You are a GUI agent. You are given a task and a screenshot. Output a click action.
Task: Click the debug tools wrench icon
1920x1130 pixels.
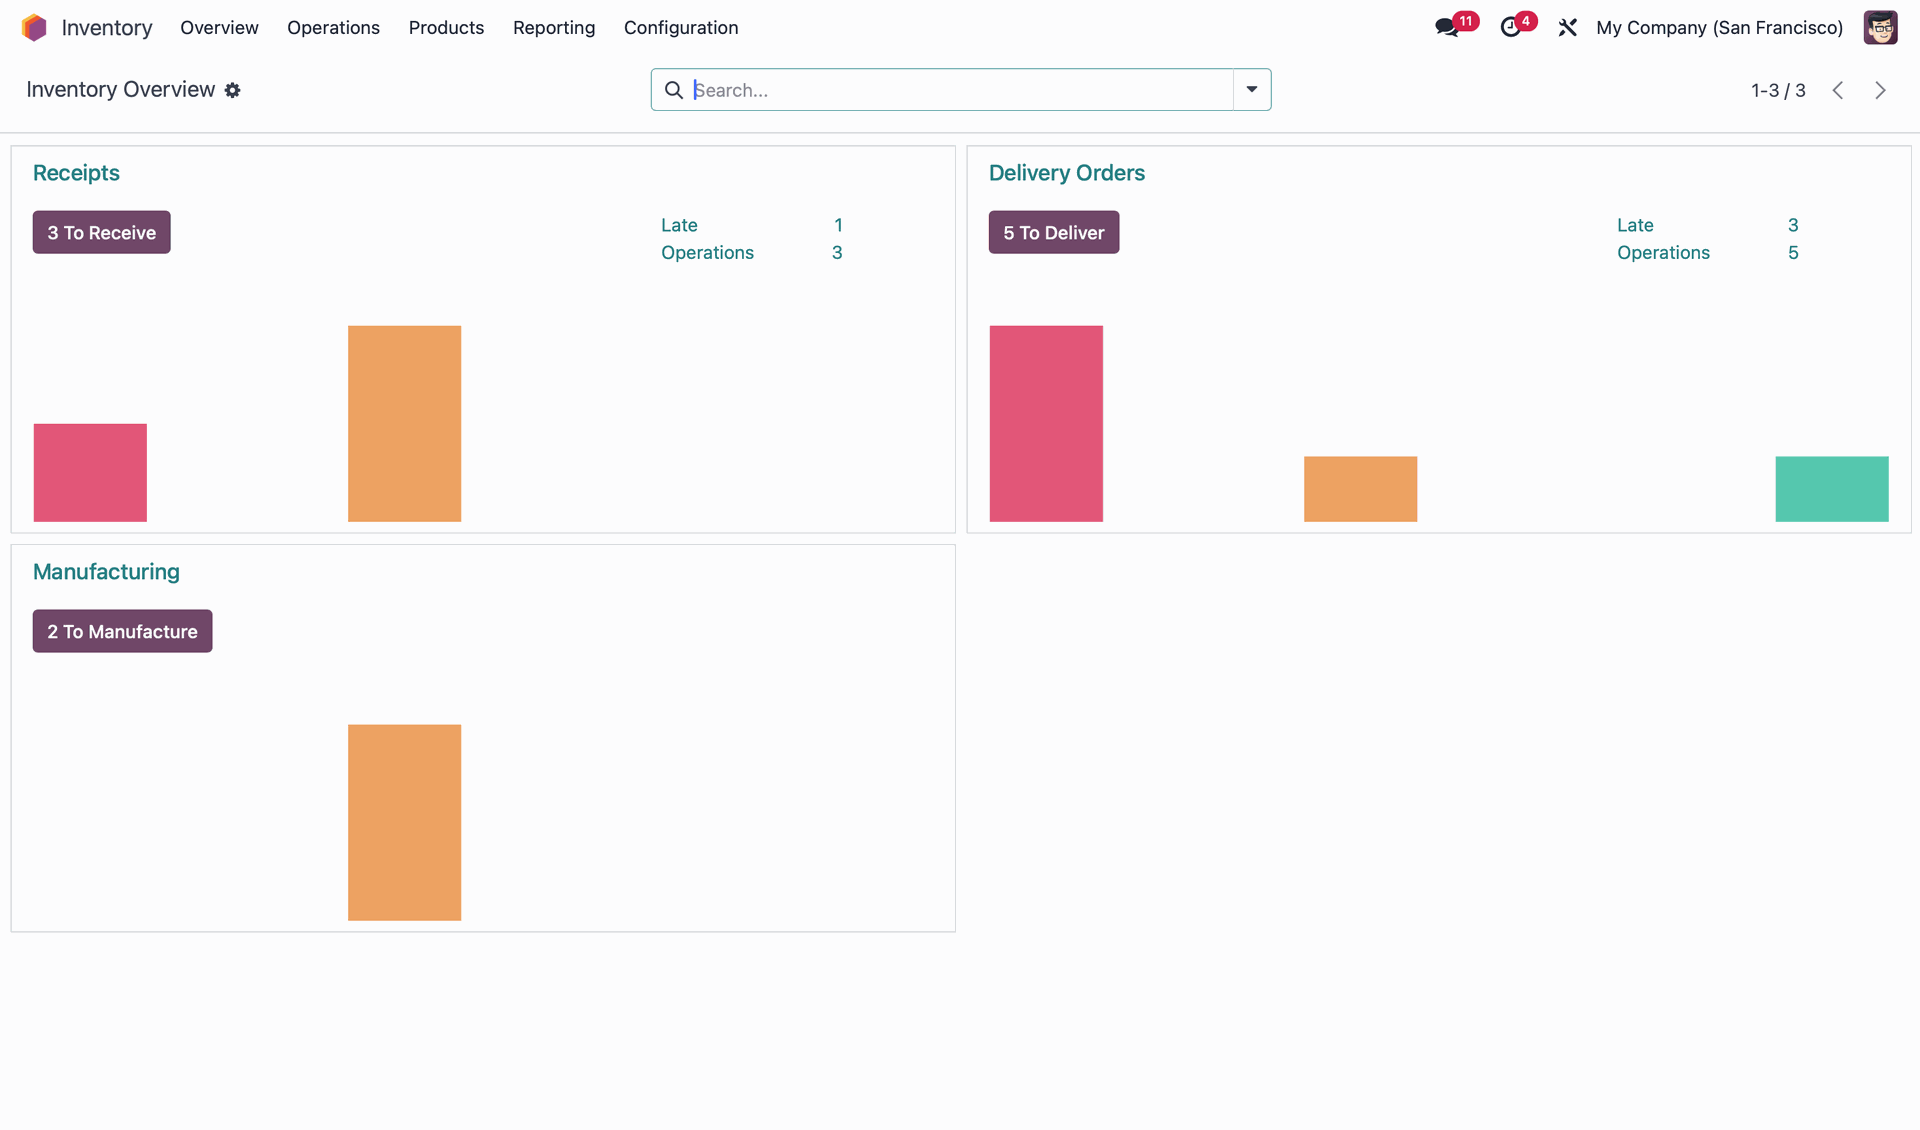(1567, 27)
